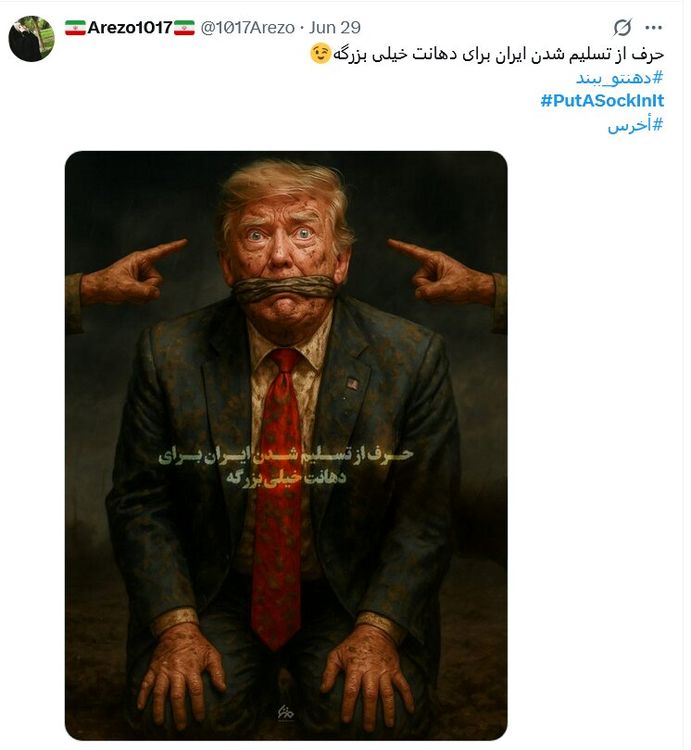
Task: Follow the #أخرس hashtag
Action: point(636,125)
